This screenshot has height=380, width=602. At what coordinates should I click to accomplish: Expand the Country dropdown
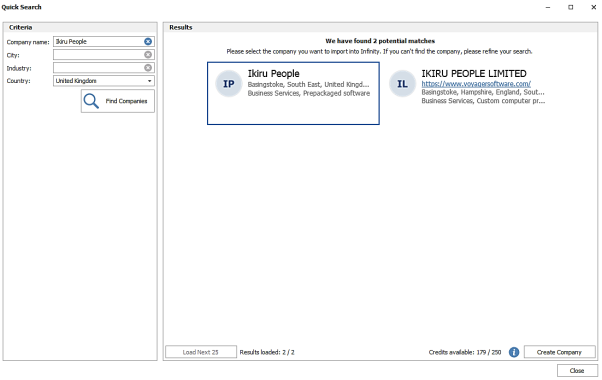(x=149, y=81)
